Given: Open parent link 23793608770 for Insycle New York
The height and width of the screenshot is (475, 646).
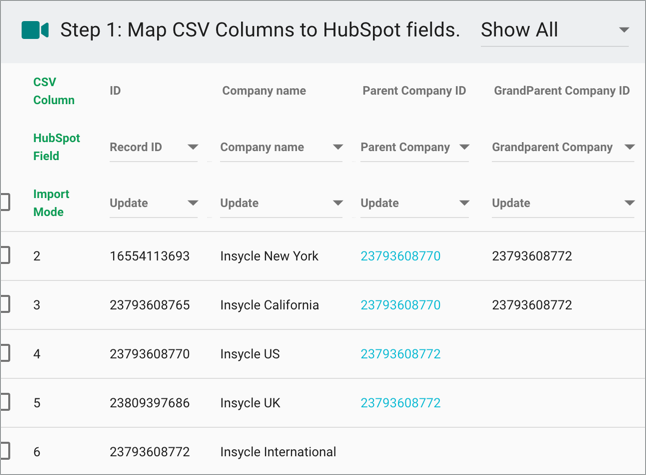Looking at the screenshot, I should tap(400, 256).
